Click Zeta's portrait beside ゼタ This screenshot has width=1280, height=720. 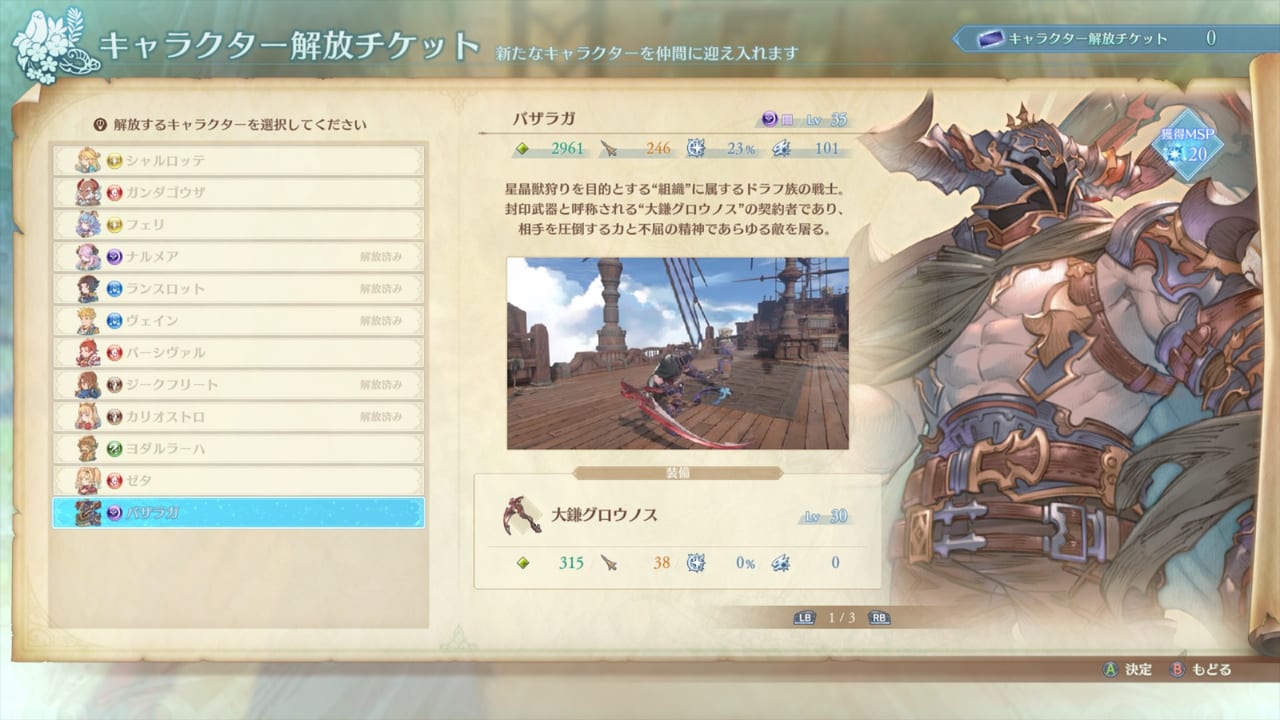(88, 481)
